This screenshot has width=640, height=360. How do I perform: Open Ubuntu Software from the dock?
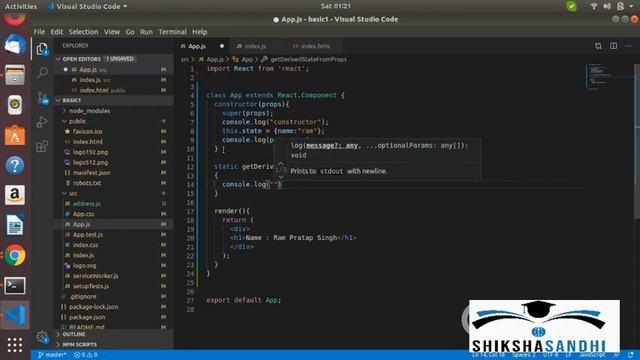(15, 135)
